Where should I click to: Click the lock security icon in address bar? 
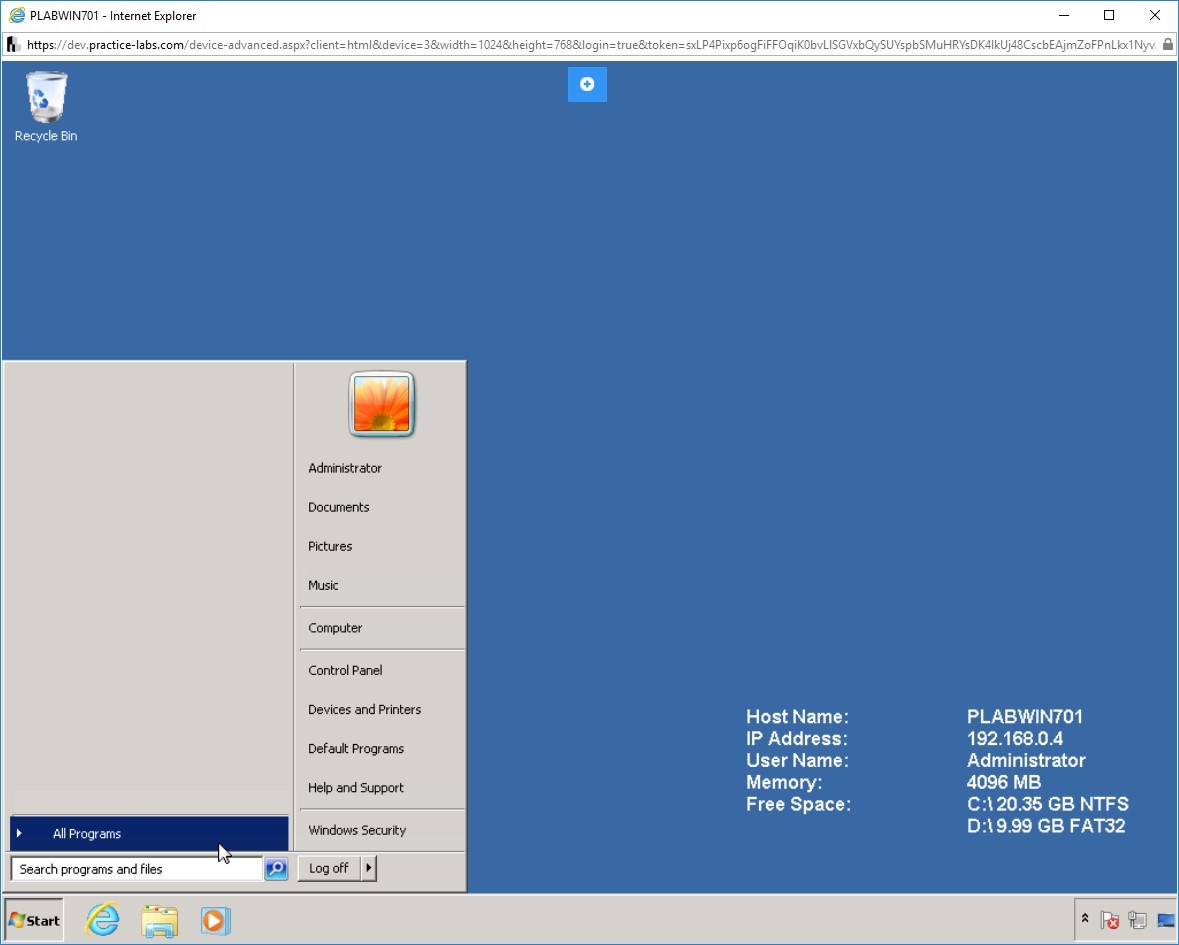pos(1168,45)
